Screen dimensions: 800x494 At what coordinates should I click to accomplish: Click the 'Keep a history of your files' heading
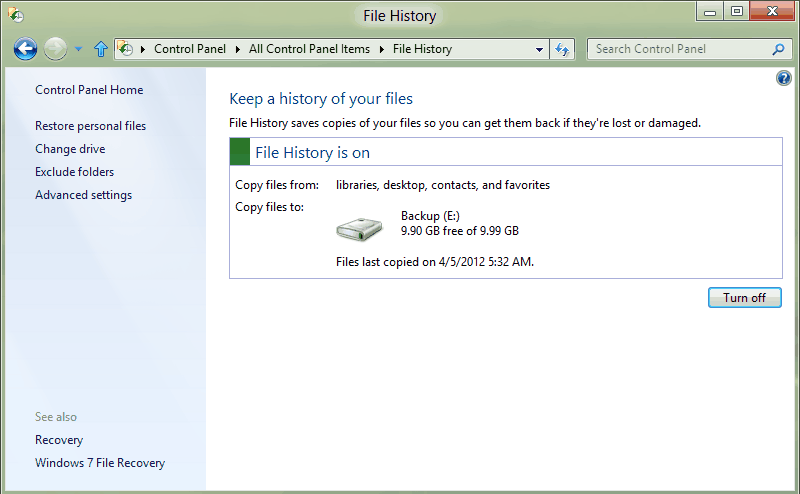click(x=321, y=98)
